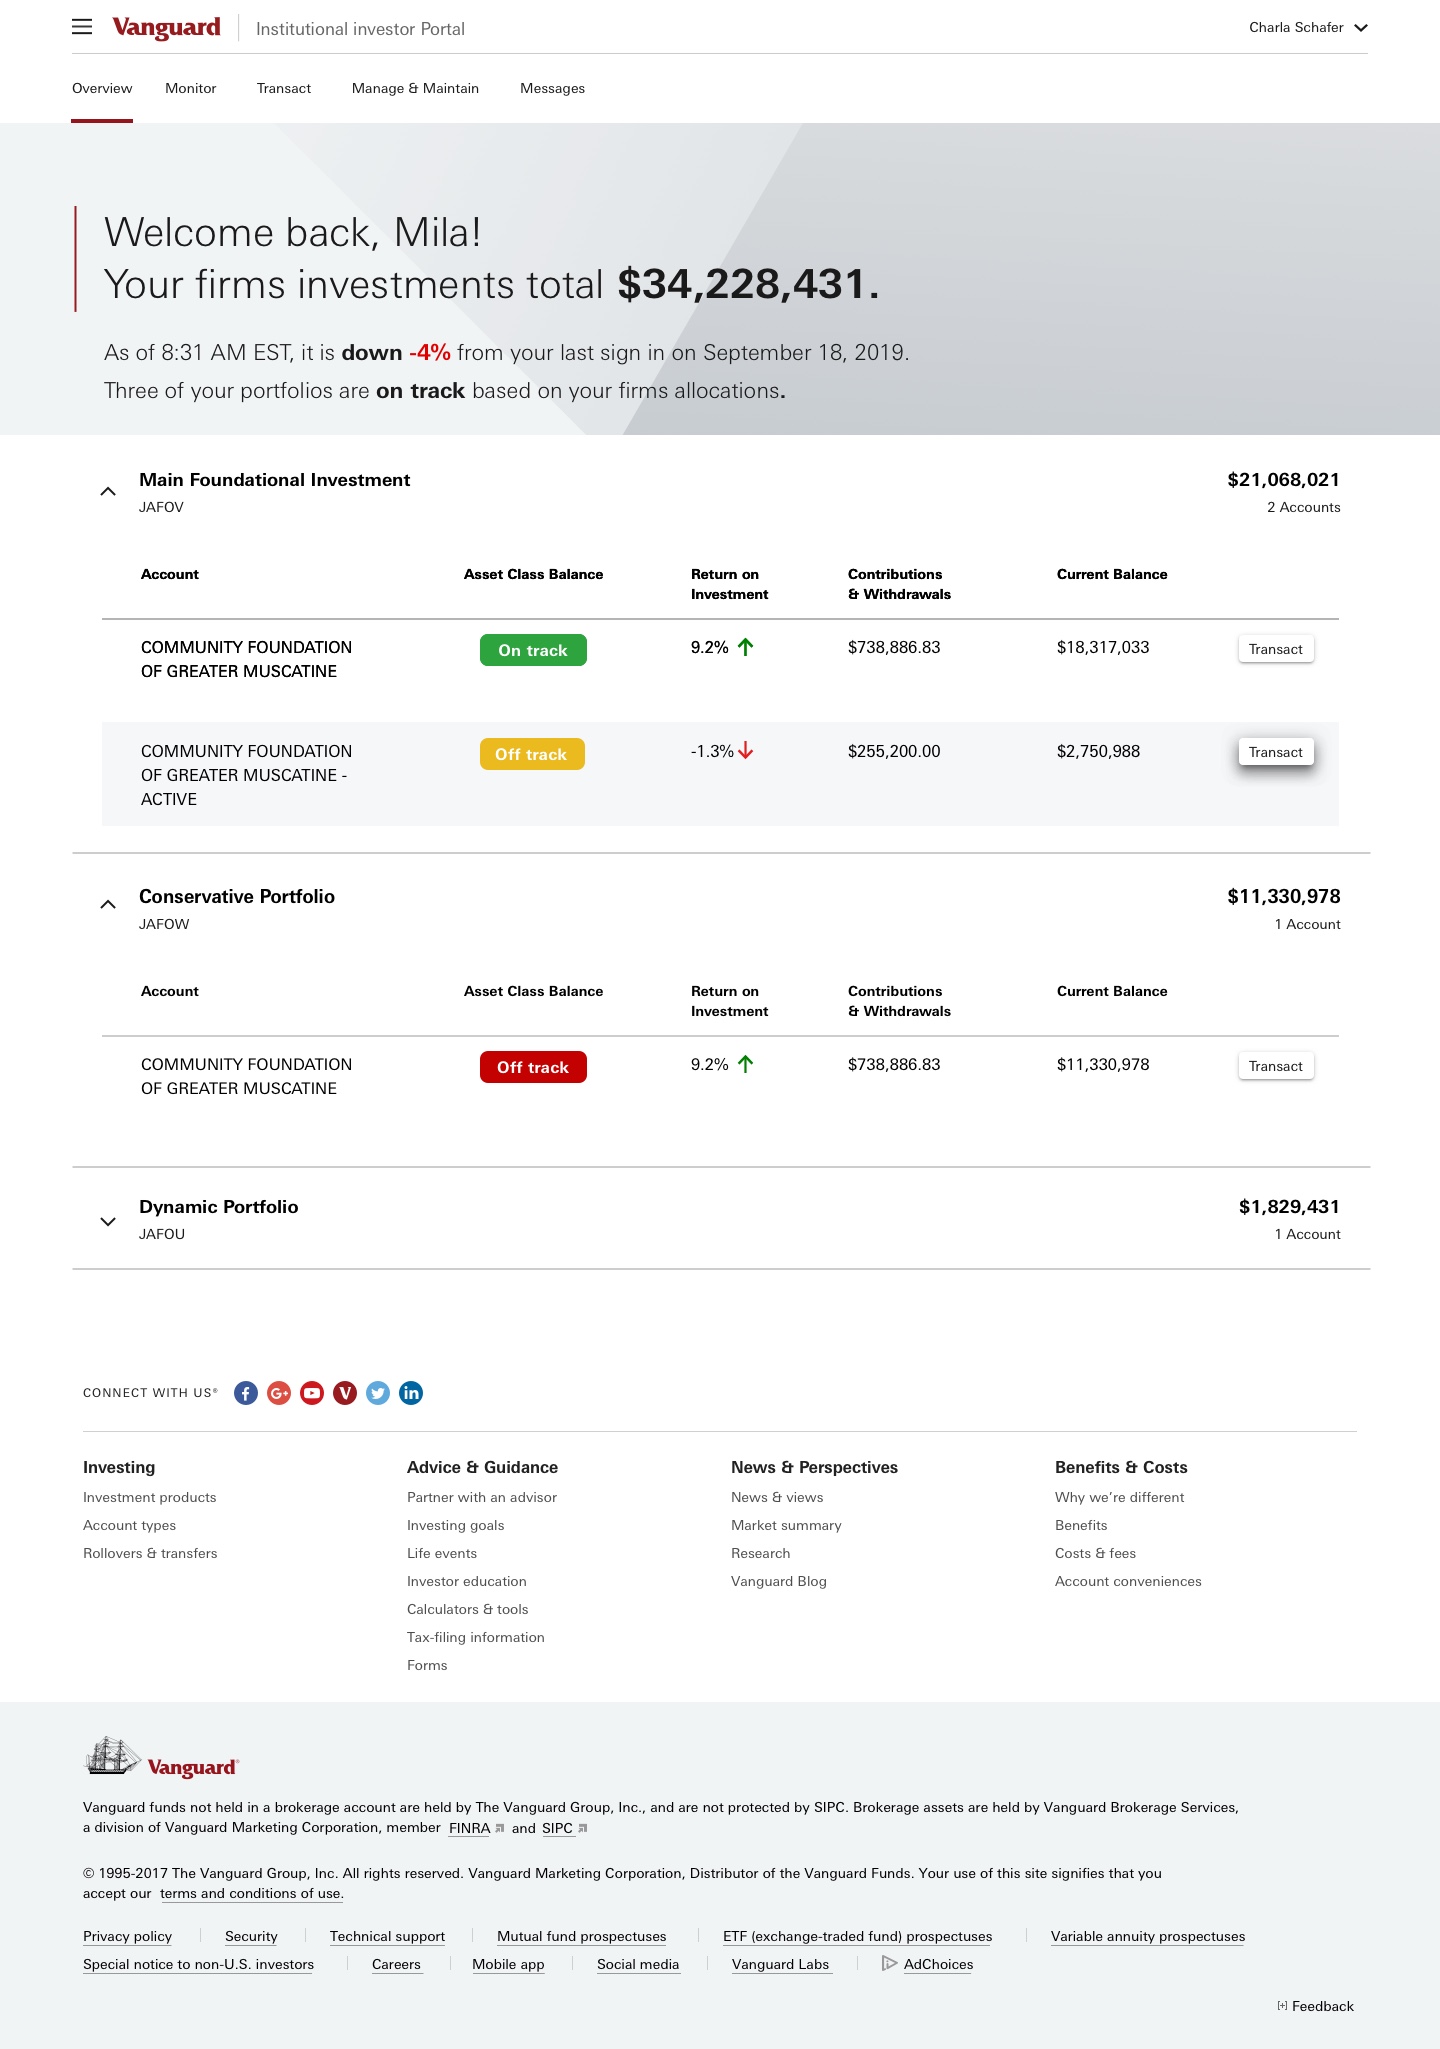Open Why we're different link

tap(1120, 1497)
